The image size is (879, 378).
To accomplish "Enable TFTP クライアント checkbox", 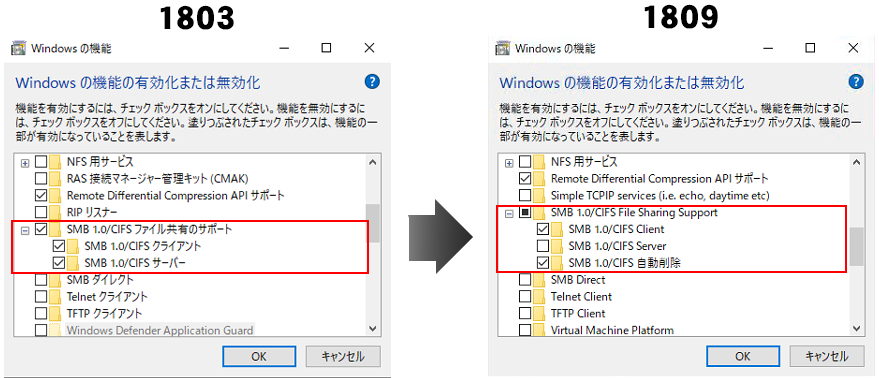I will coord(41,313).
